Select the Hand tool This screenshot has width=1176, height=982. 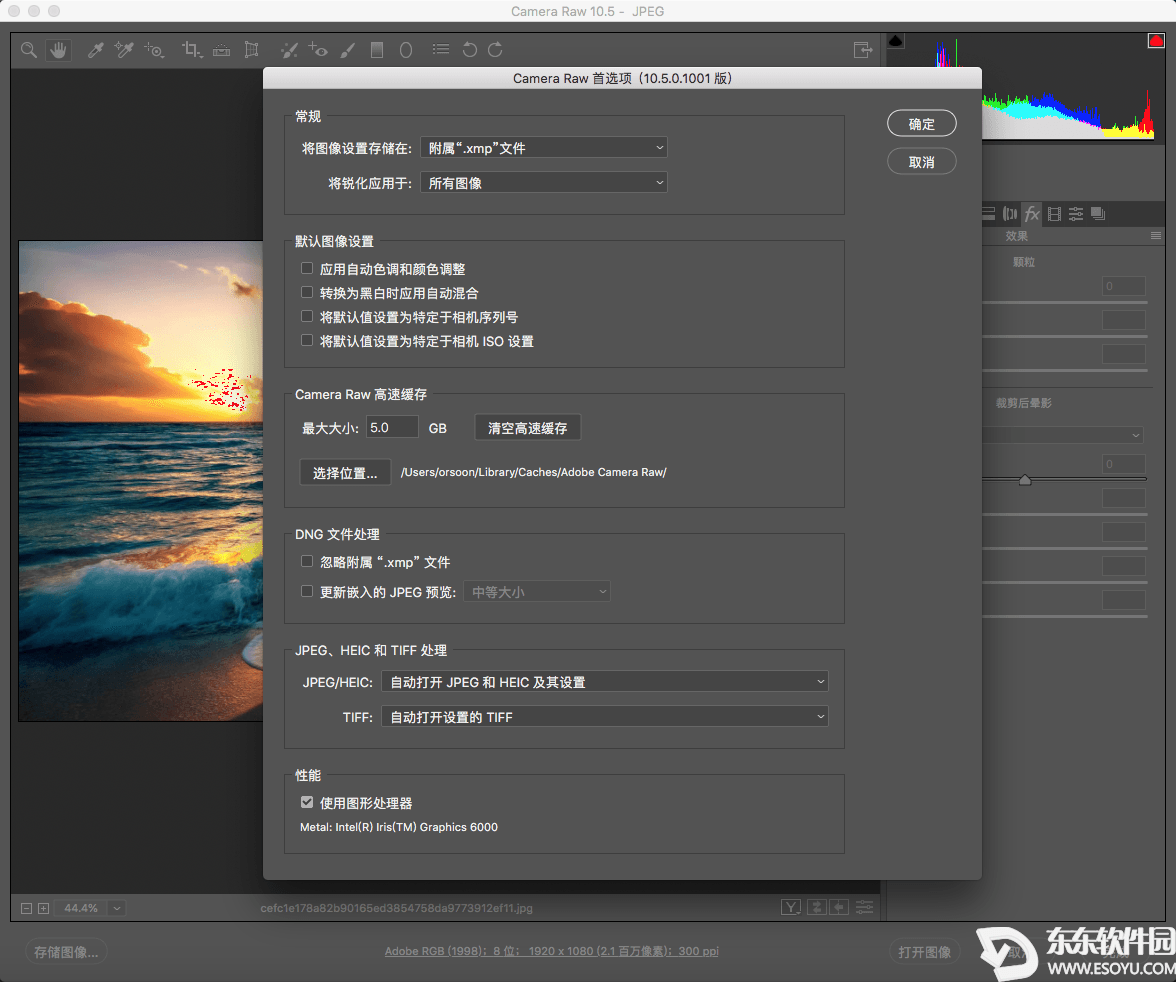click(58, 50)
